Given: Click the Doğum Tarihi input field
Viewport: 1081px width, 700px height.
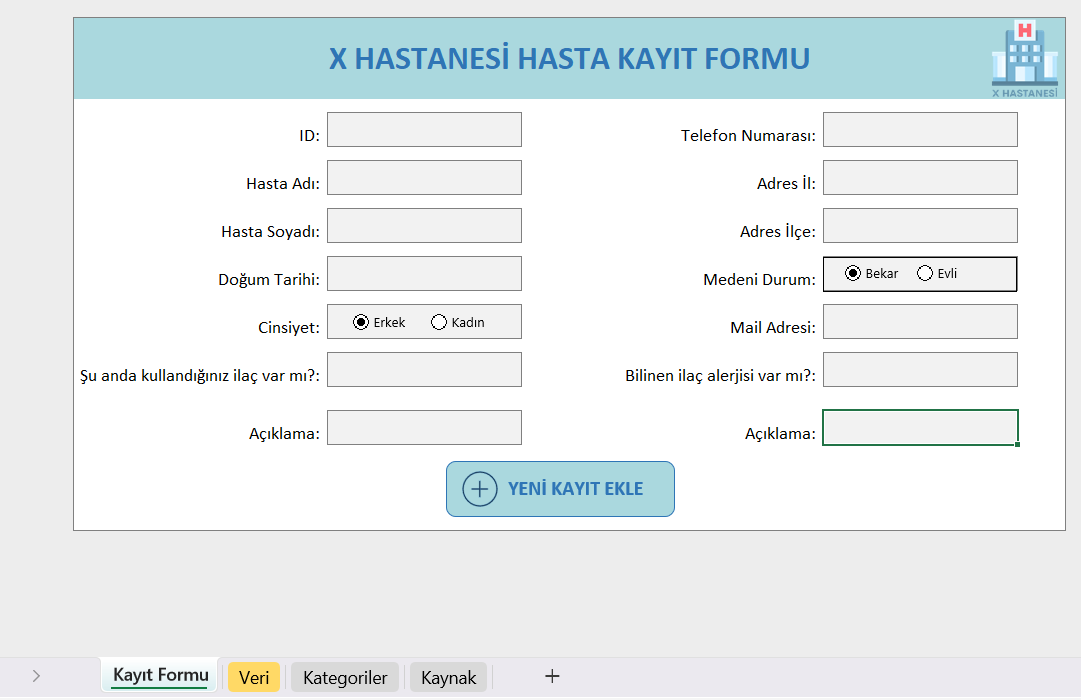Looking at the screenshot, I should tap(424, 273).
